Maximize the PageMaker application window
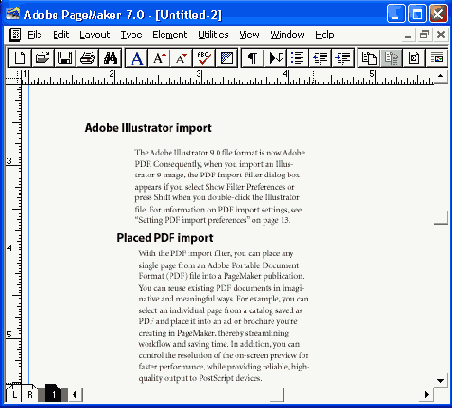The width and height of the screenshot is (452, 408). click(417, 14)
